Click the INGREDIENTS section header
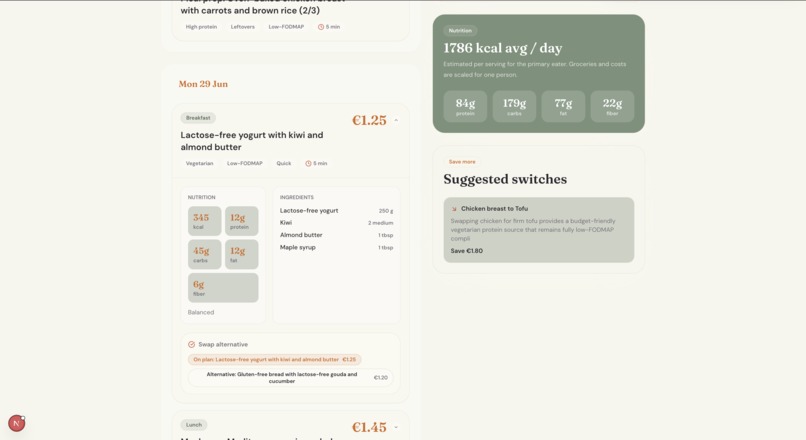The image size is (806, 440). pos(297,197)
